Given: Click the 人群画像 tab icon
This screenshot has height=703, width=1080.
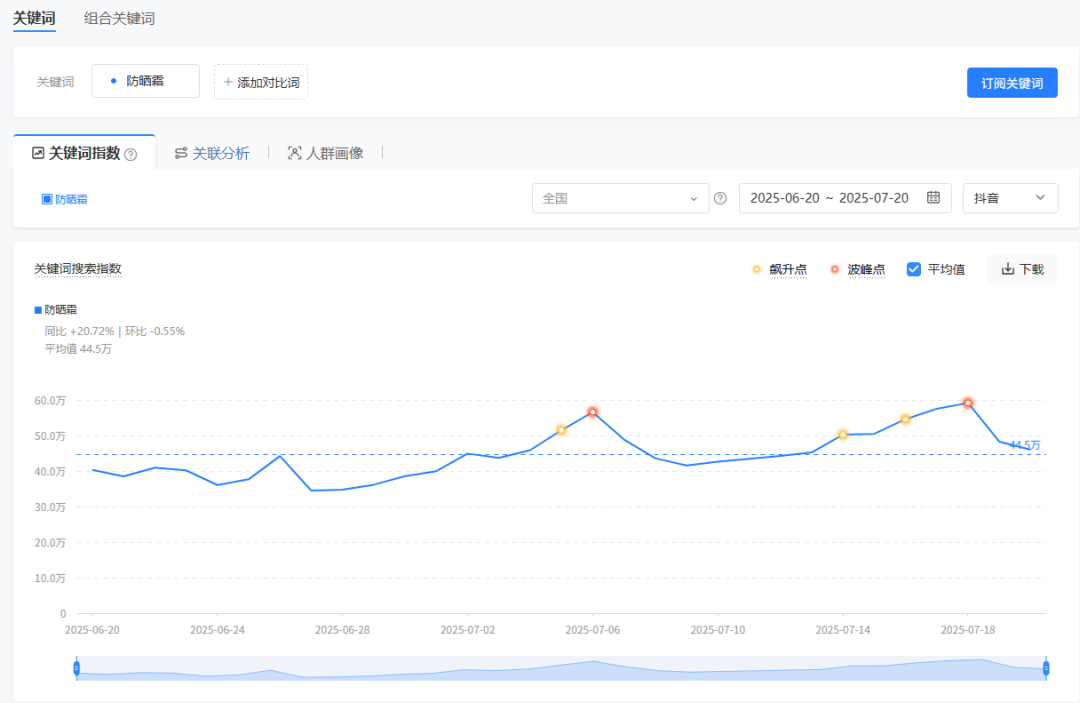Looking at the screenshot, I should [294, 153].
